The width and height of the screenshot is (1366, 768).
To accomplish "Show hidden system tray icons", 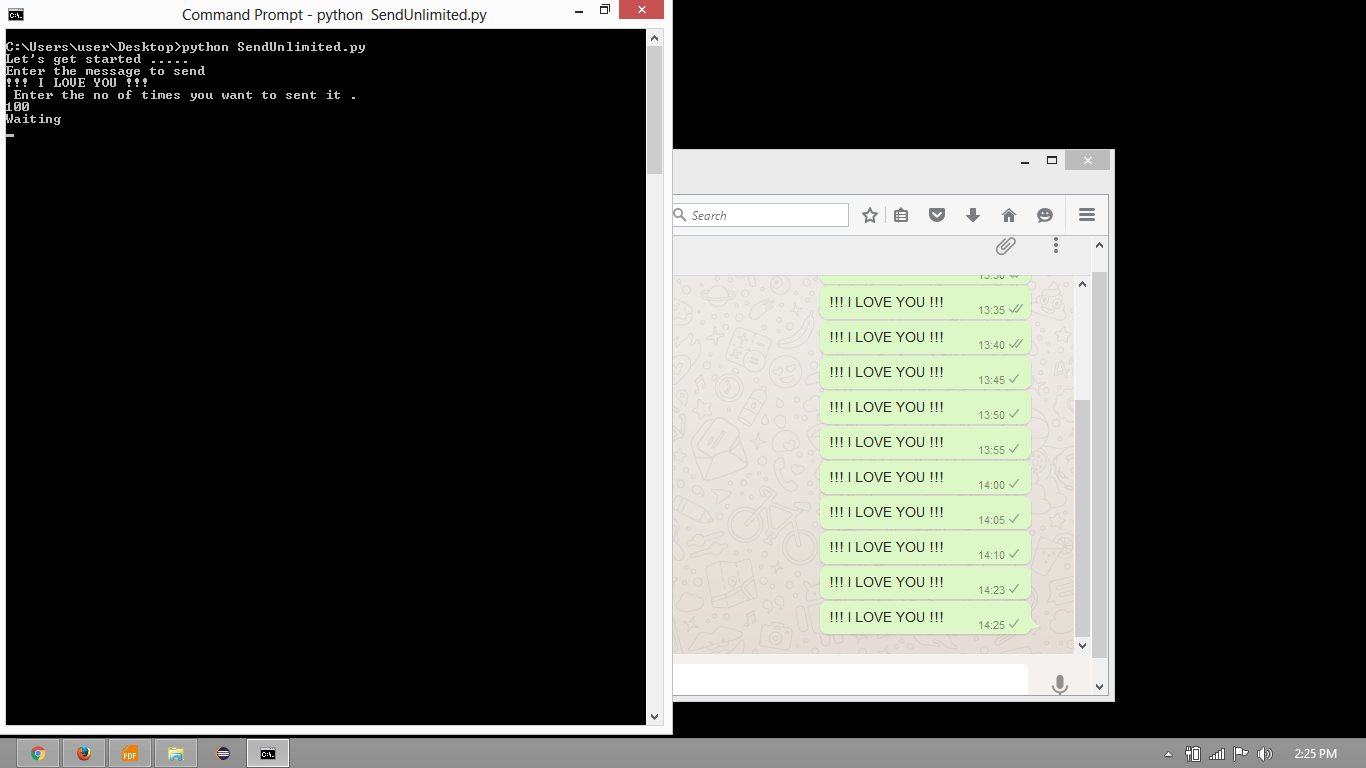I will [1168, 754].
